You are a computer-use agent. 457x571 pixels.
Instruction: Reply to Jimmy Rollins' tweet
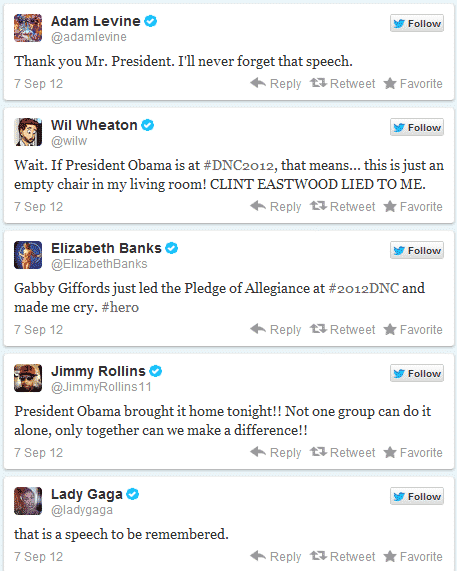(276, 453)
